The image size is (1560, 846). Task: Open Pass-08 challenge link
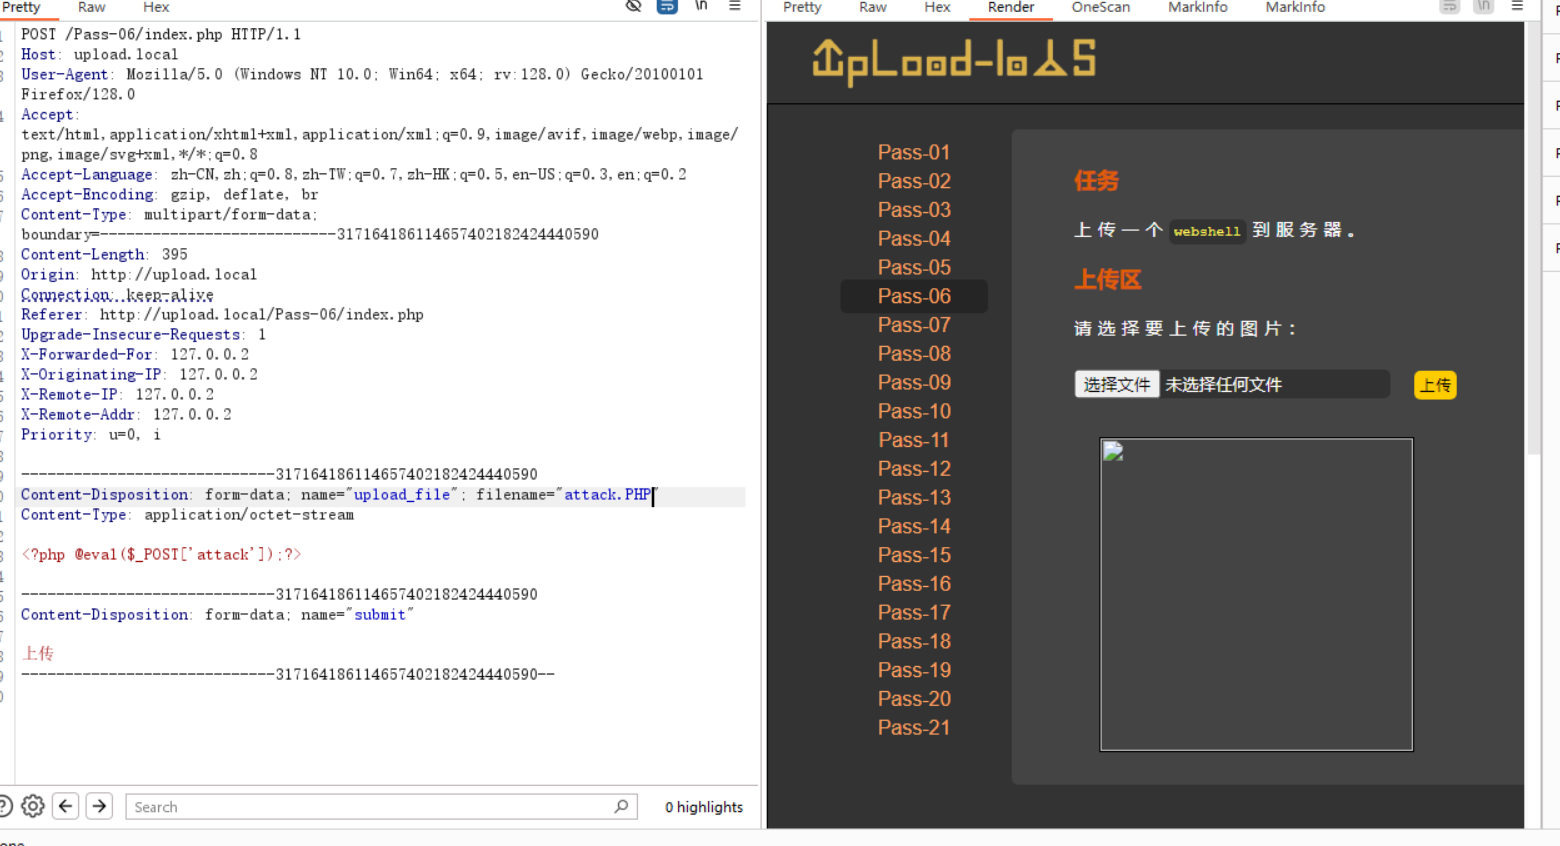point(914,354)
